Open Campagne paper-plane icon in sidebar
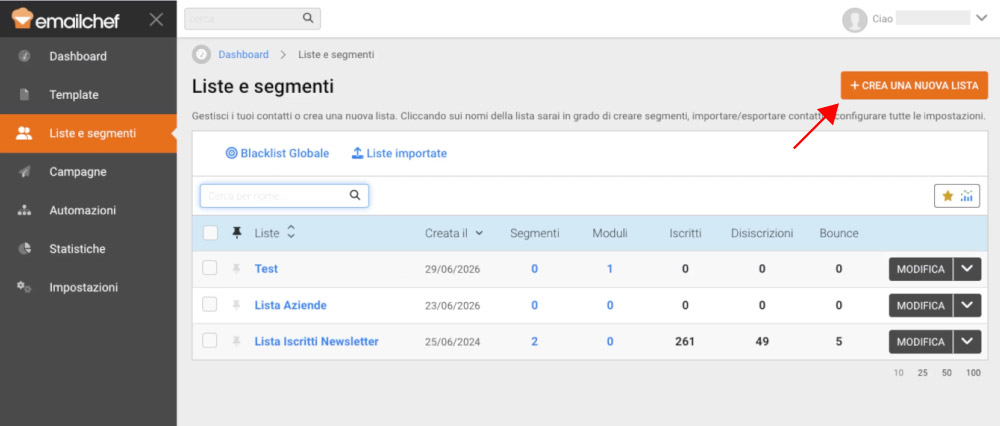Viewport: 1000px width, 426px height. (x=24, y=172)
